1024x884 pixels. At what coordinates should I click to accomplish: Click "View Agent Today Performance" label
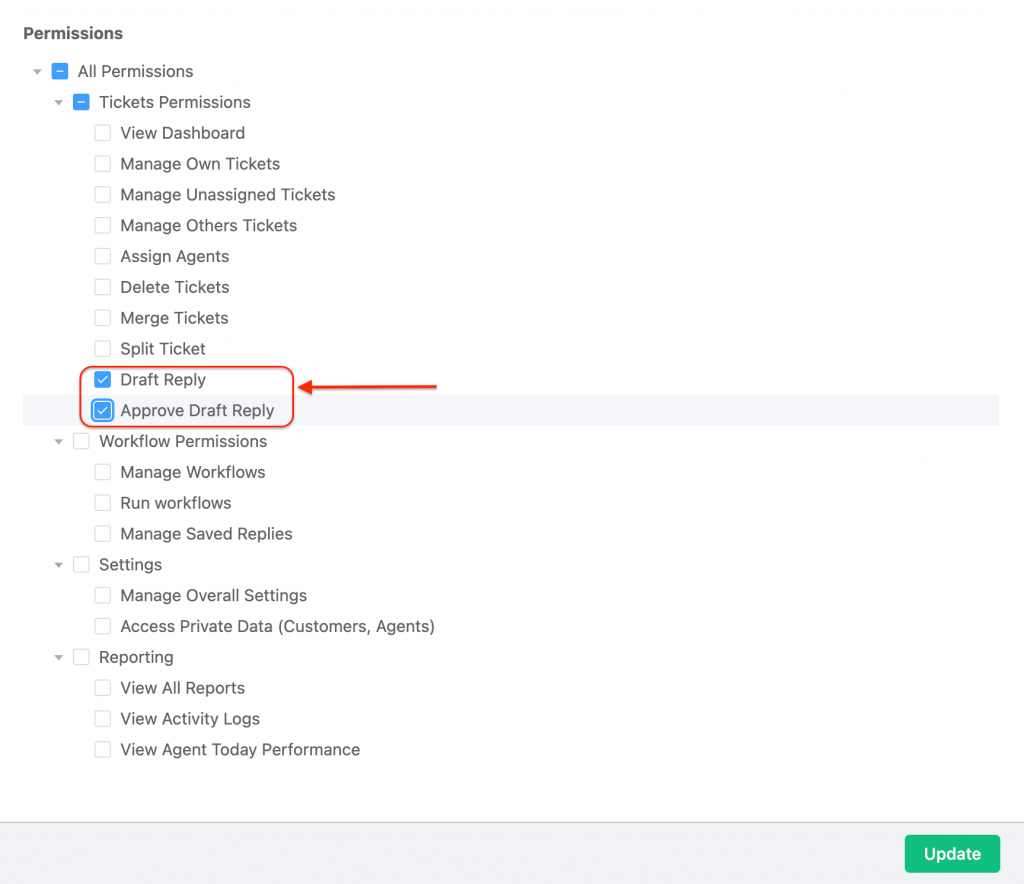(240, 750)
